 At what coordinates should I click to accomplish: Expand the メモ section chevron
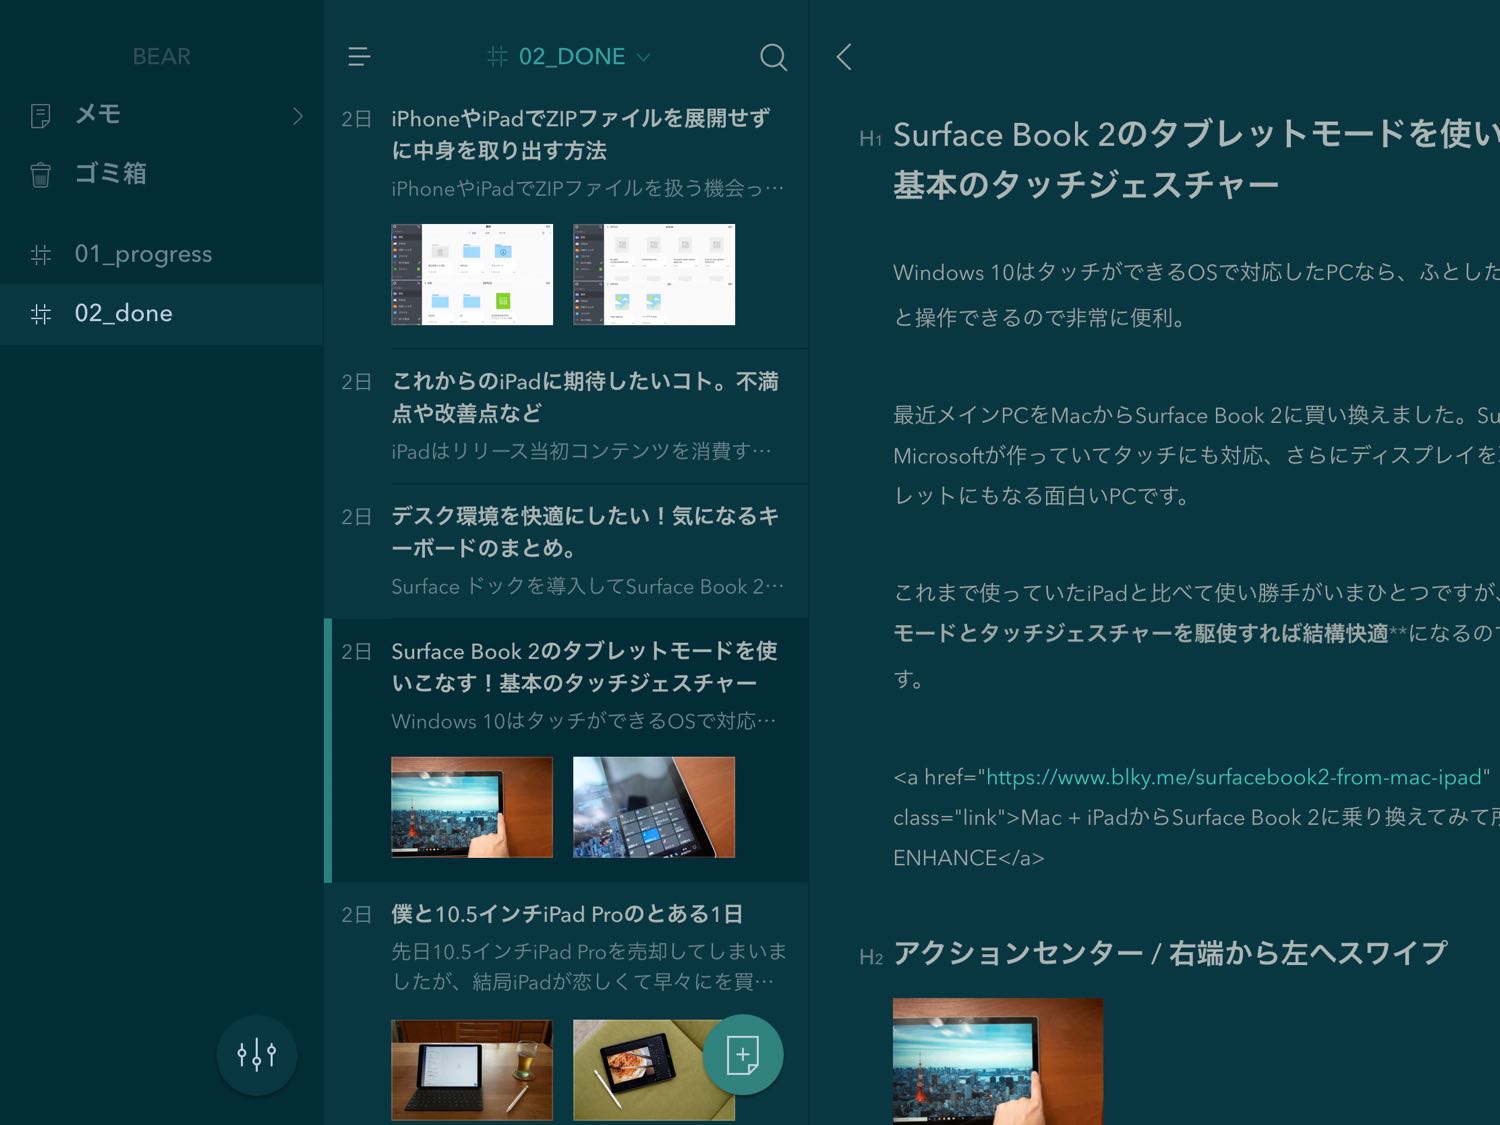[297, 116]
